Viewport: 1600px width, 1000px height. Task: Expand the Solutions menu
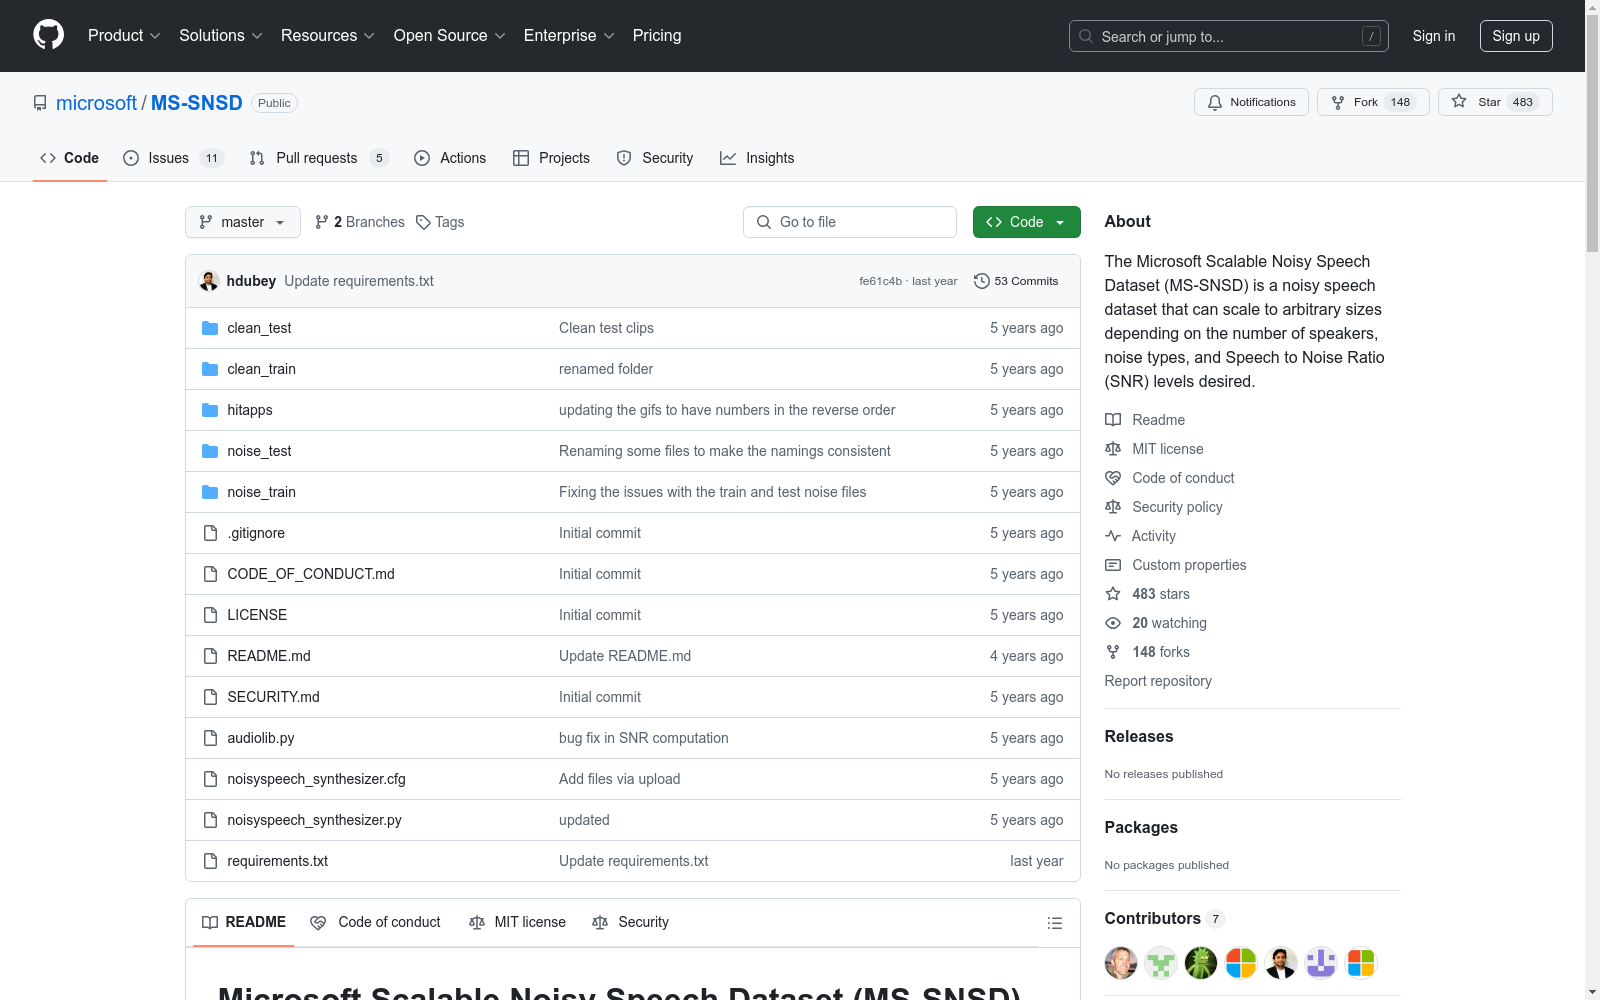pyautogui.click(x=221, y=36)
